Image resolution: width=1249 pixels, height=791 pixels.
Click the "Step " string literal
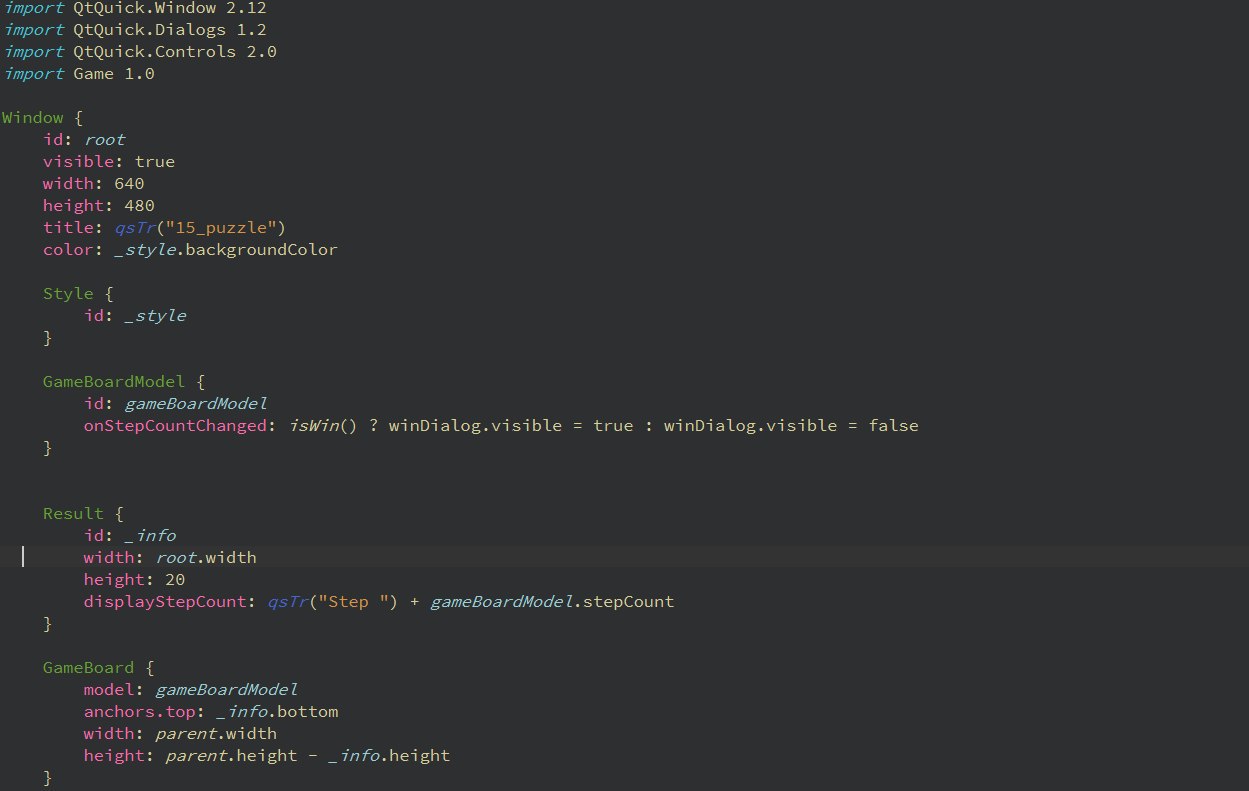pyautogui.click(x=354, y=601)
